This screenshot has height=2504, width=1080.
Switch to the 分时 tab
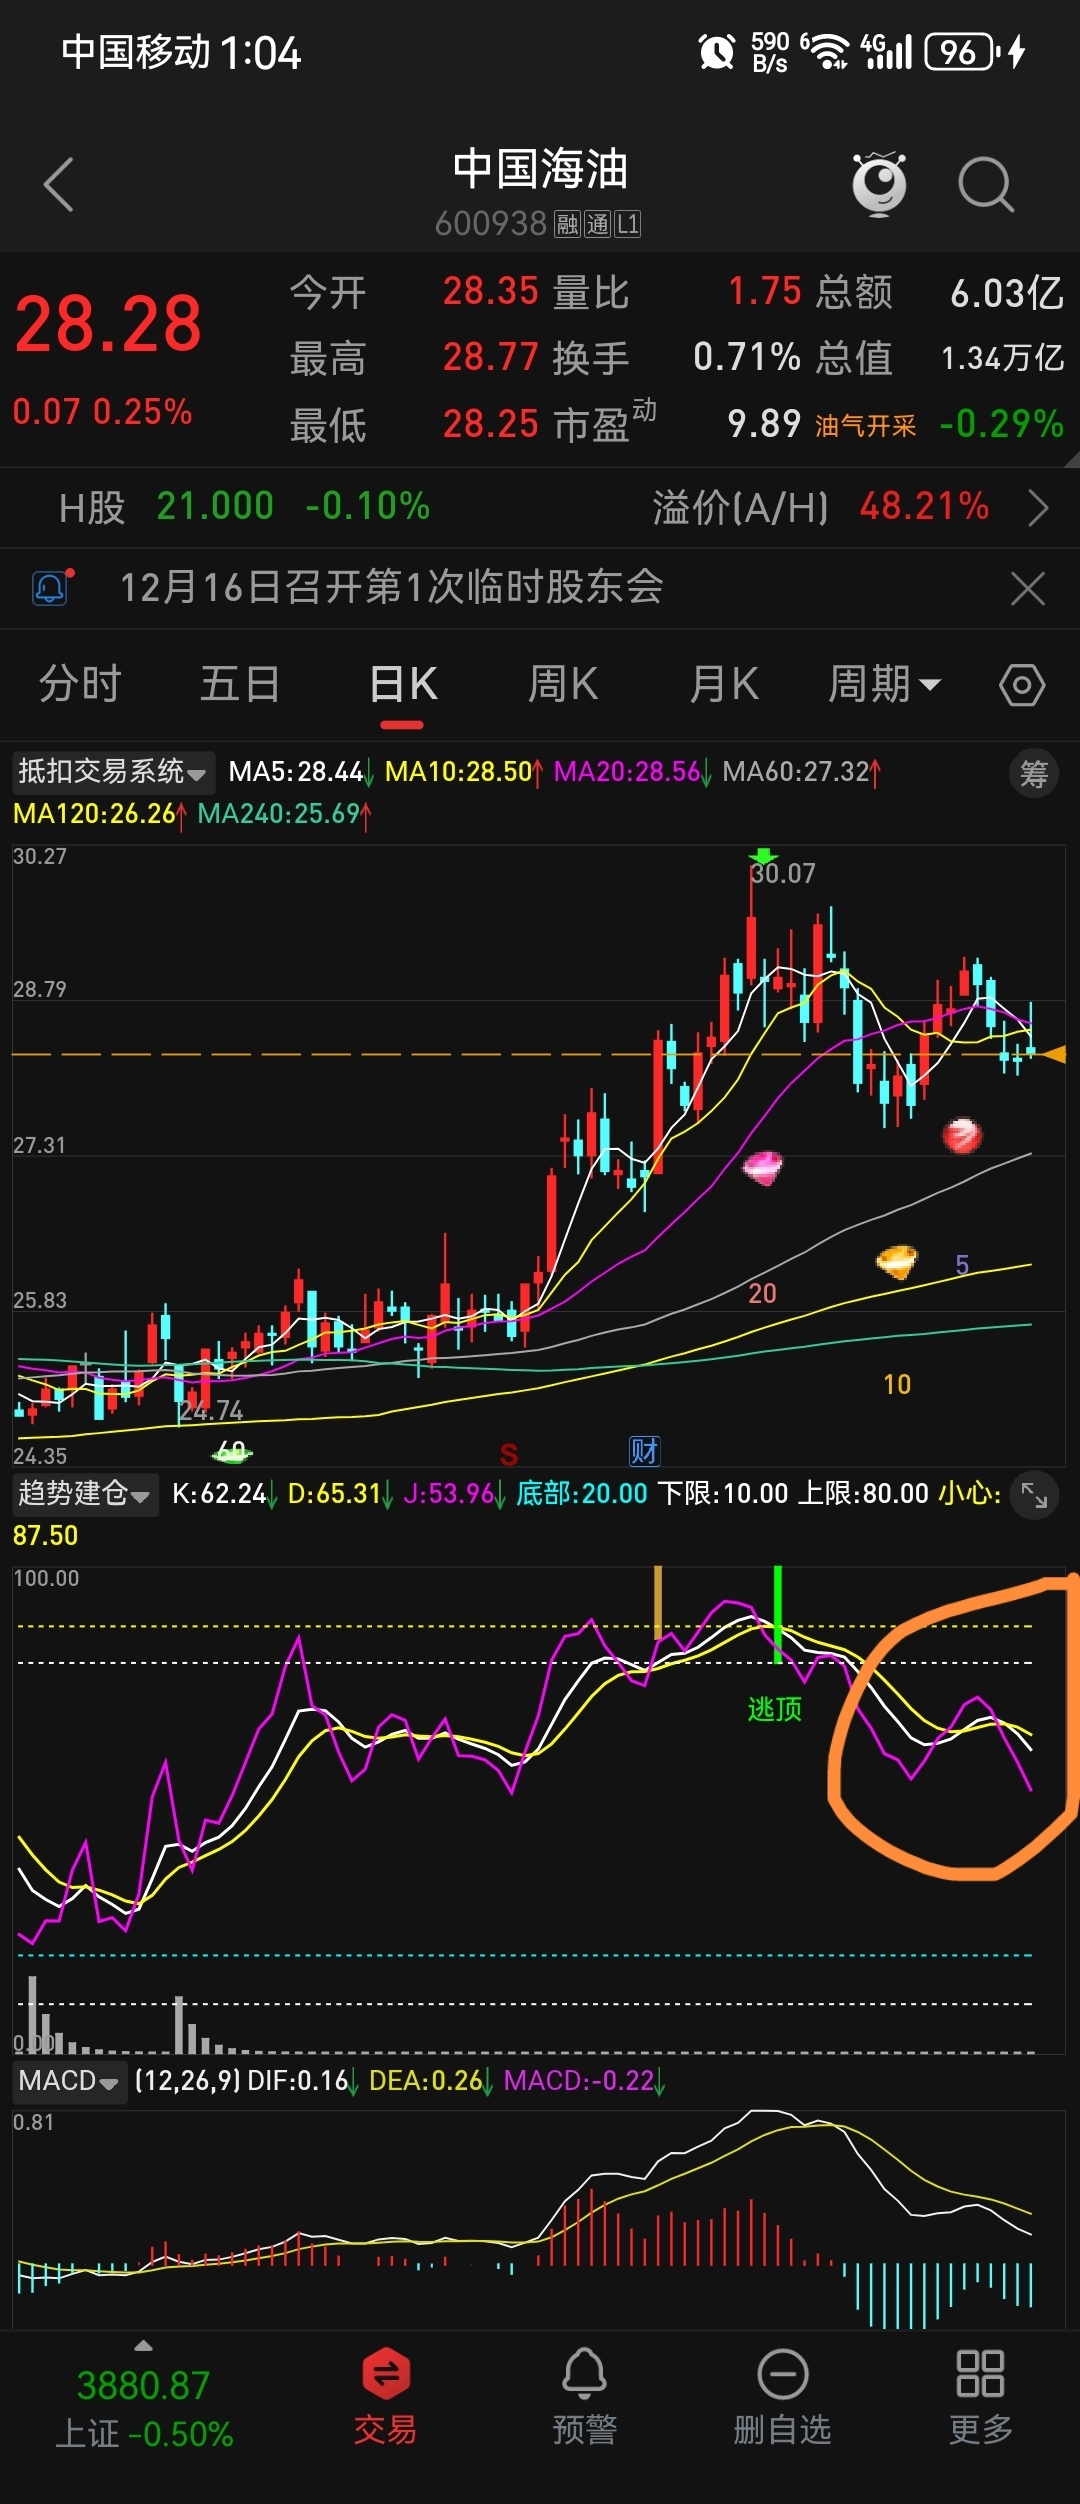tap(80, 685)
